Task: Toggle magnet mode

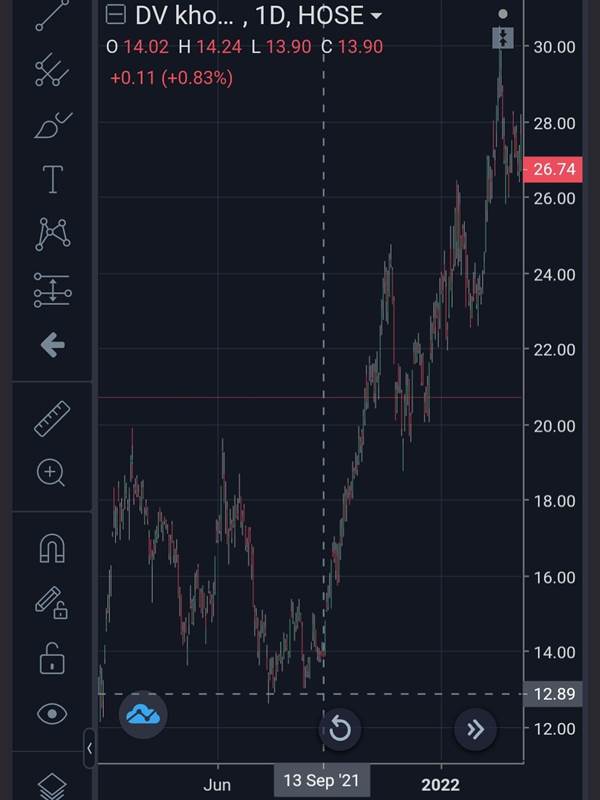Action: pos(52,548)
